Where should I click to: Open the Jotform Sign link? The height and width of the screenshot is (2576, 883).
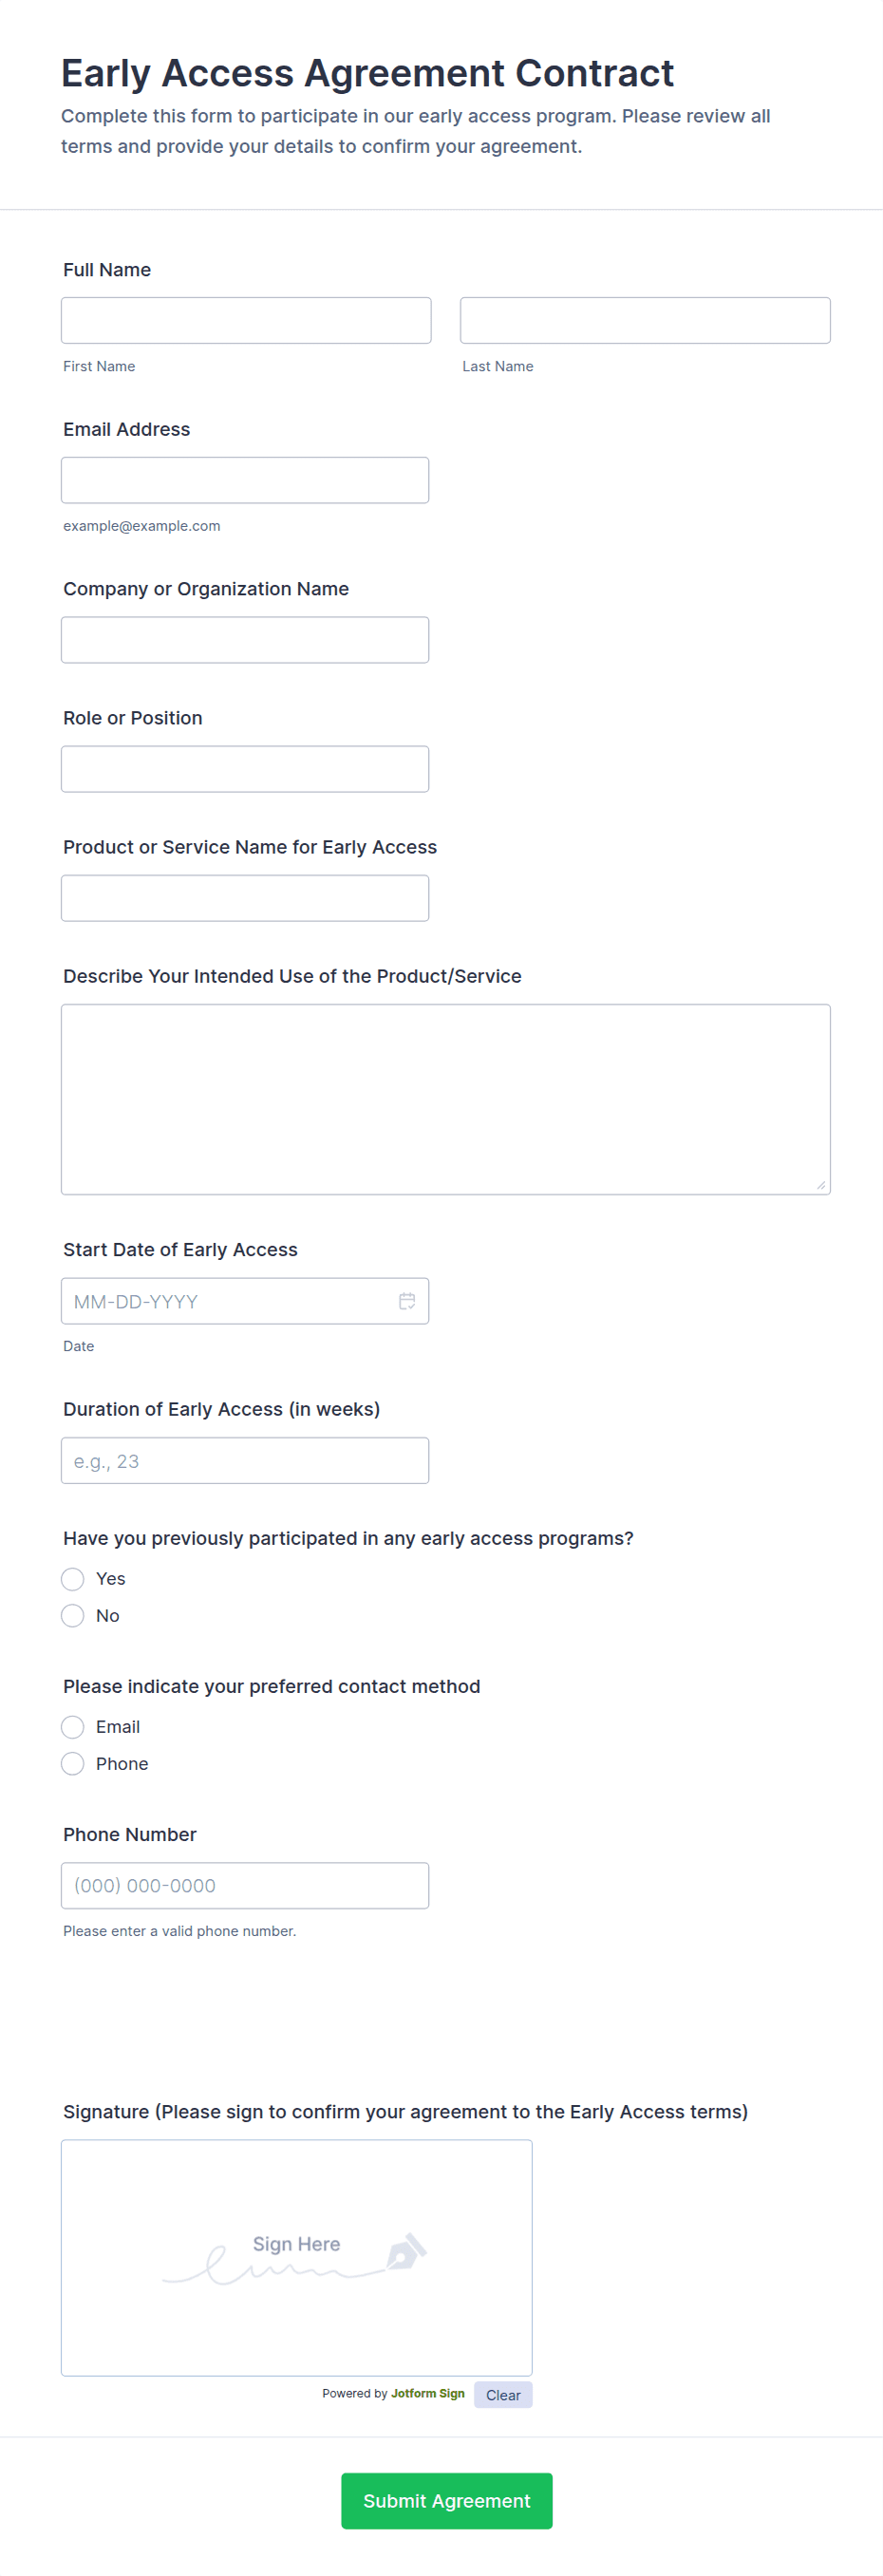(427, 2394)
